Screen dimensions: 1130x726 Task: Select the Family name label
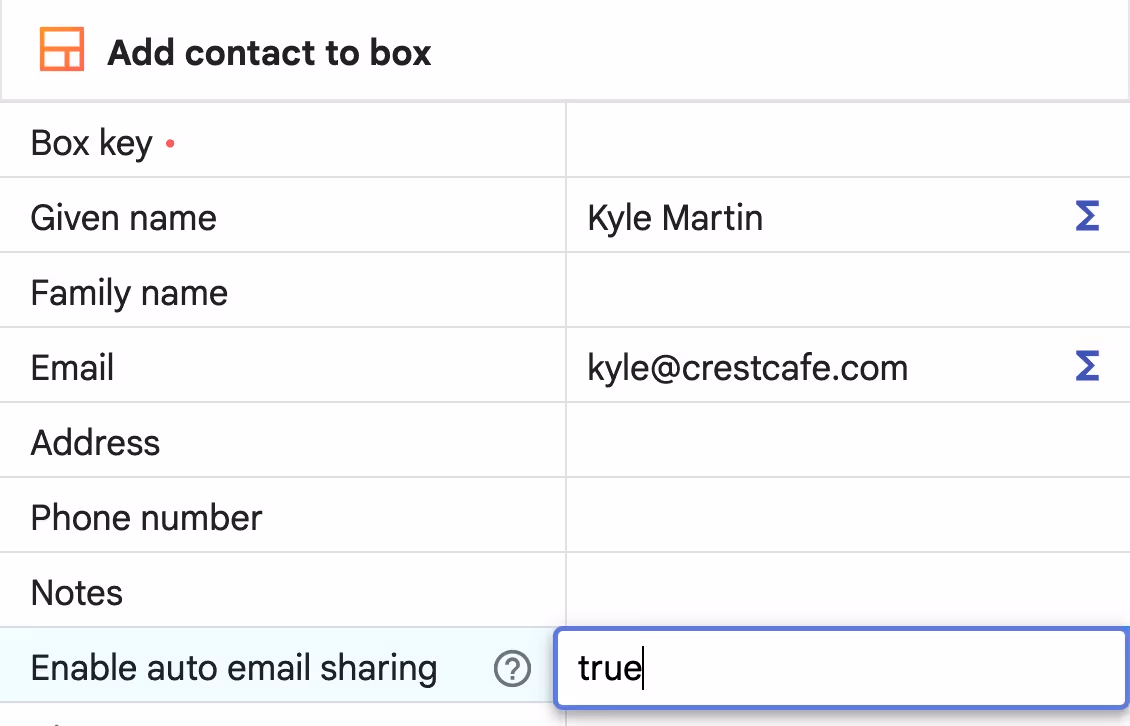coord(129,293)
